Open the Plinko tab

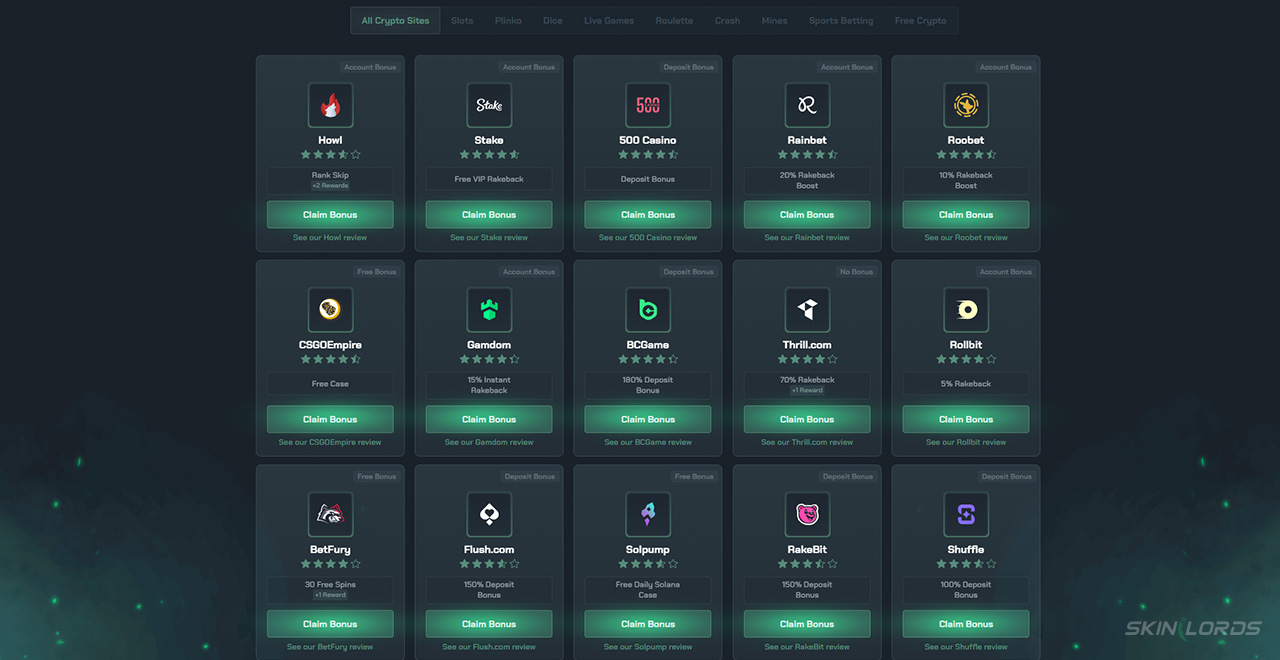[508, 20]
